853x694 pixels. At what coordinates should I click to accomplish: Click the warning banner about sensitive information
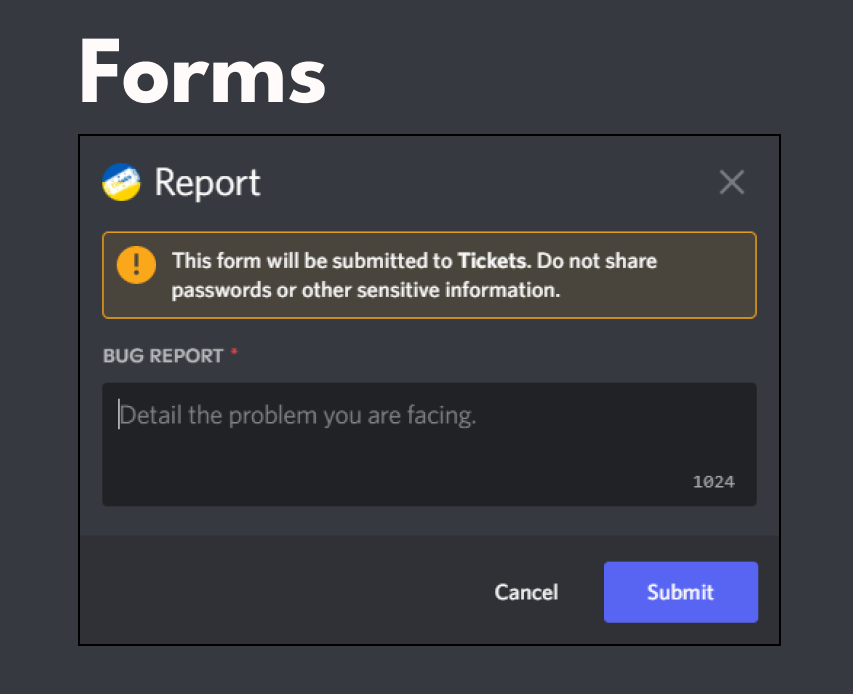(429, 275)
